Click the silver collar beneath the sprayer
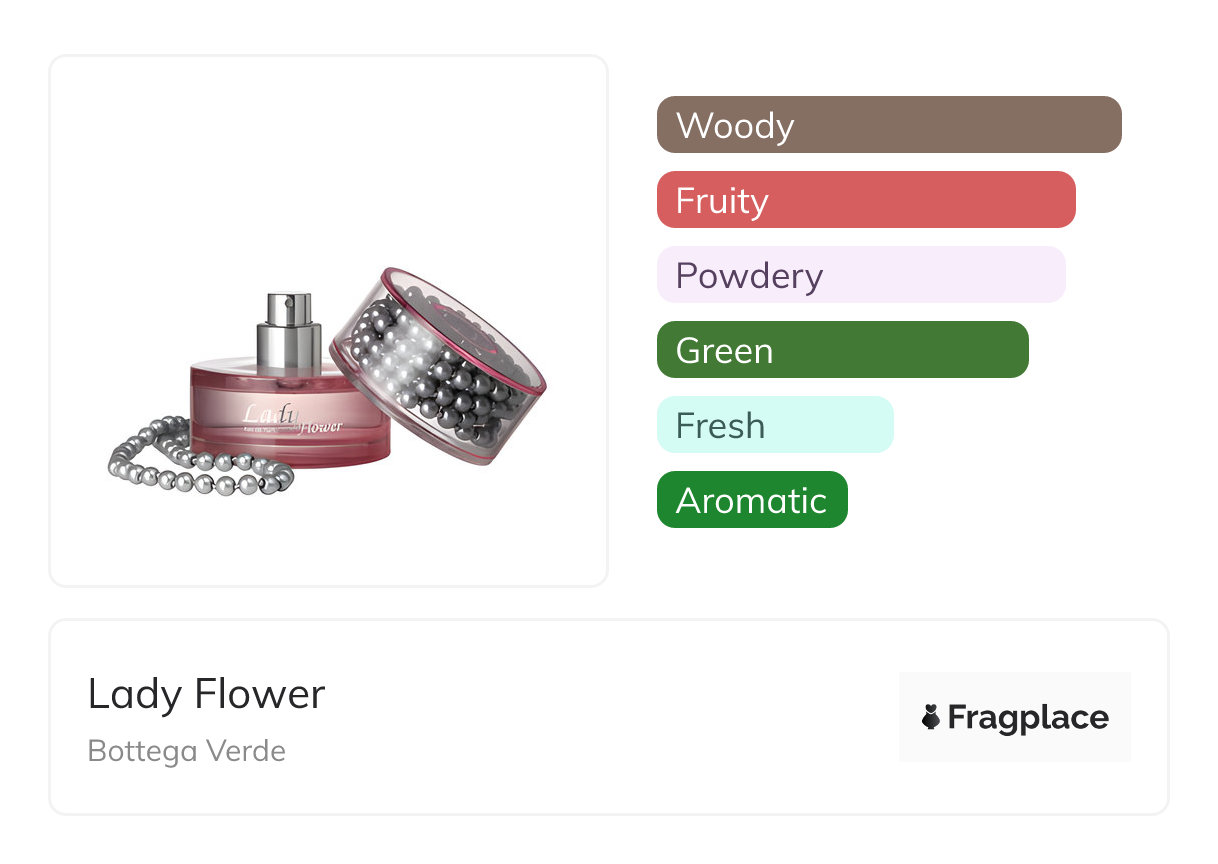The image size is (1218, 864). pos(291,345)
